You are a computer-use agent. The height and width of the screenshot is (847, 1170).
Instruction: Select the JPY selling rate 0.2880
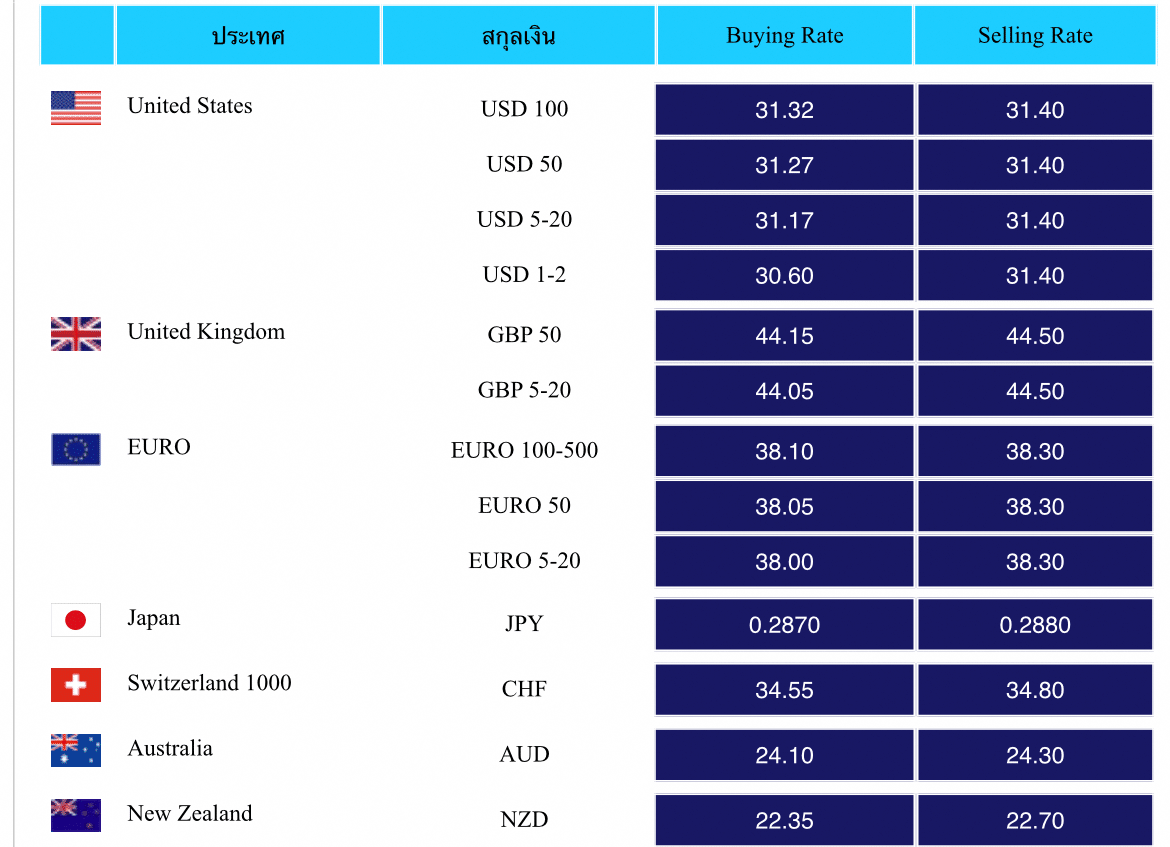click(x=1035, y=625)
